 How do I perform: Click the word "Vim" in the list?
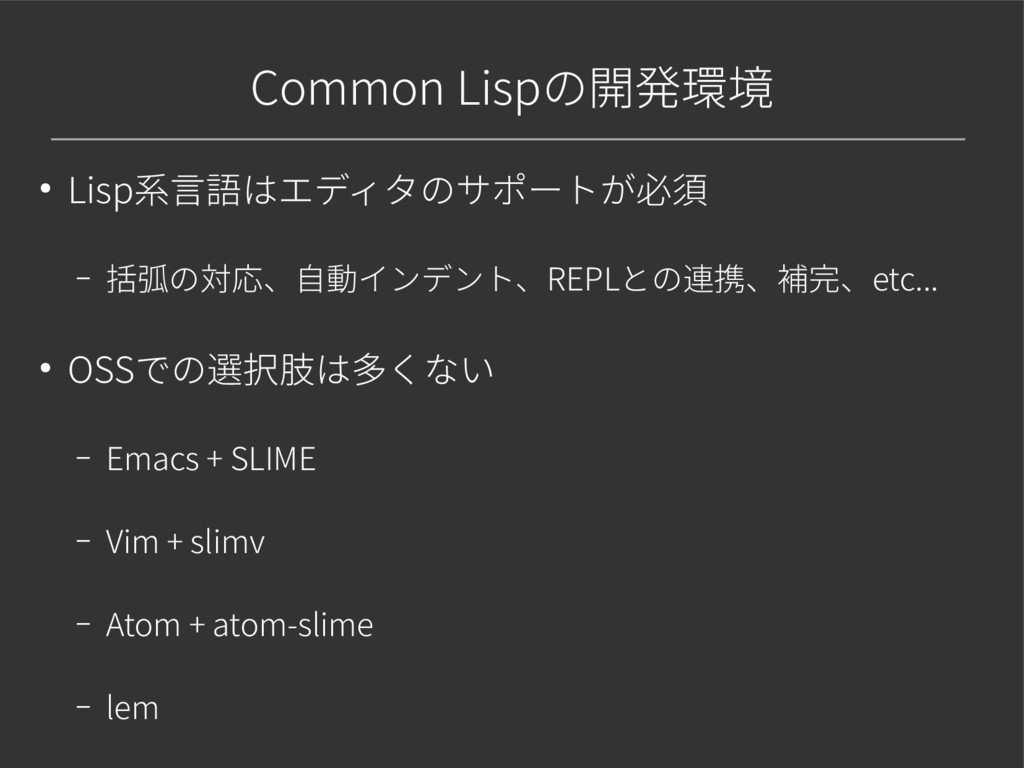point(132,542)
